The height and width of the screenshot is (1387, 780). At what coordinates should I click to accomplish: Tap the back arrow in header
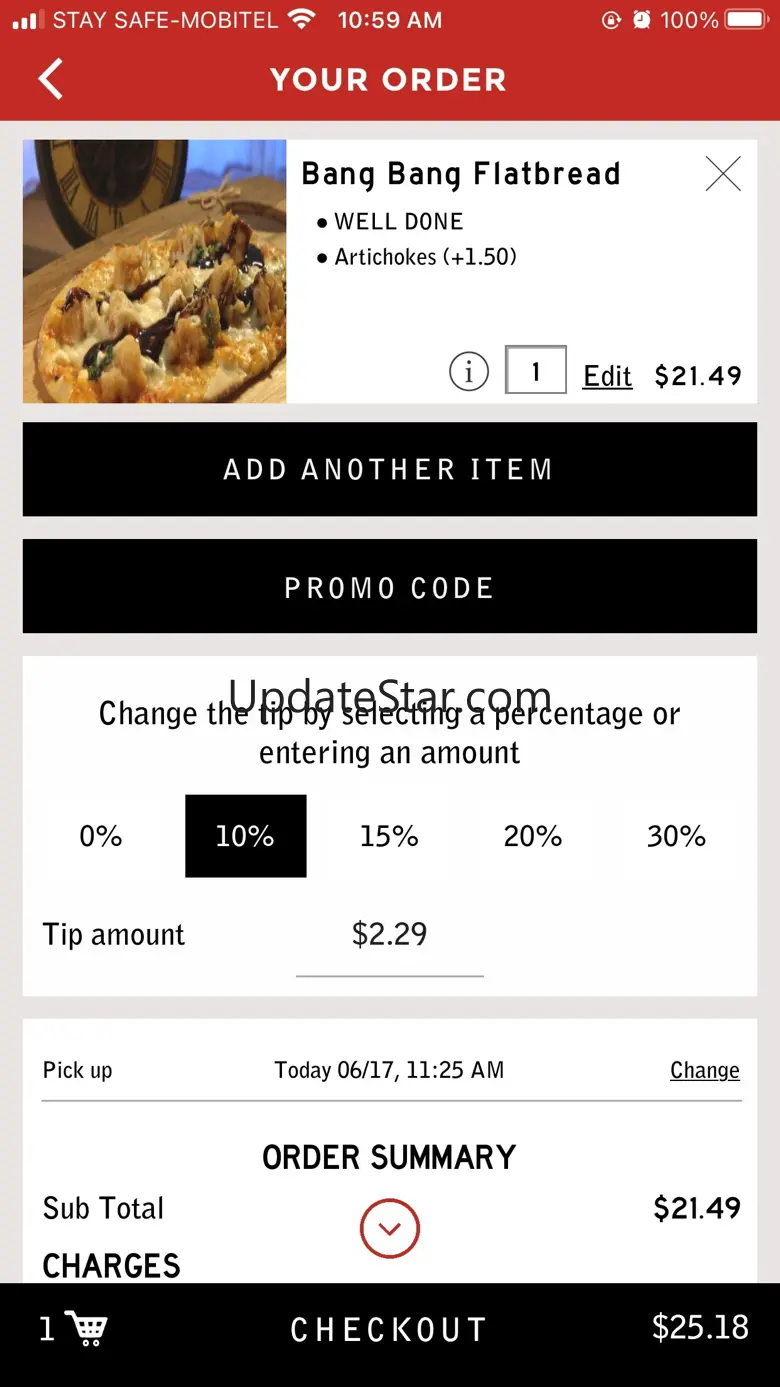click(51, 79)
